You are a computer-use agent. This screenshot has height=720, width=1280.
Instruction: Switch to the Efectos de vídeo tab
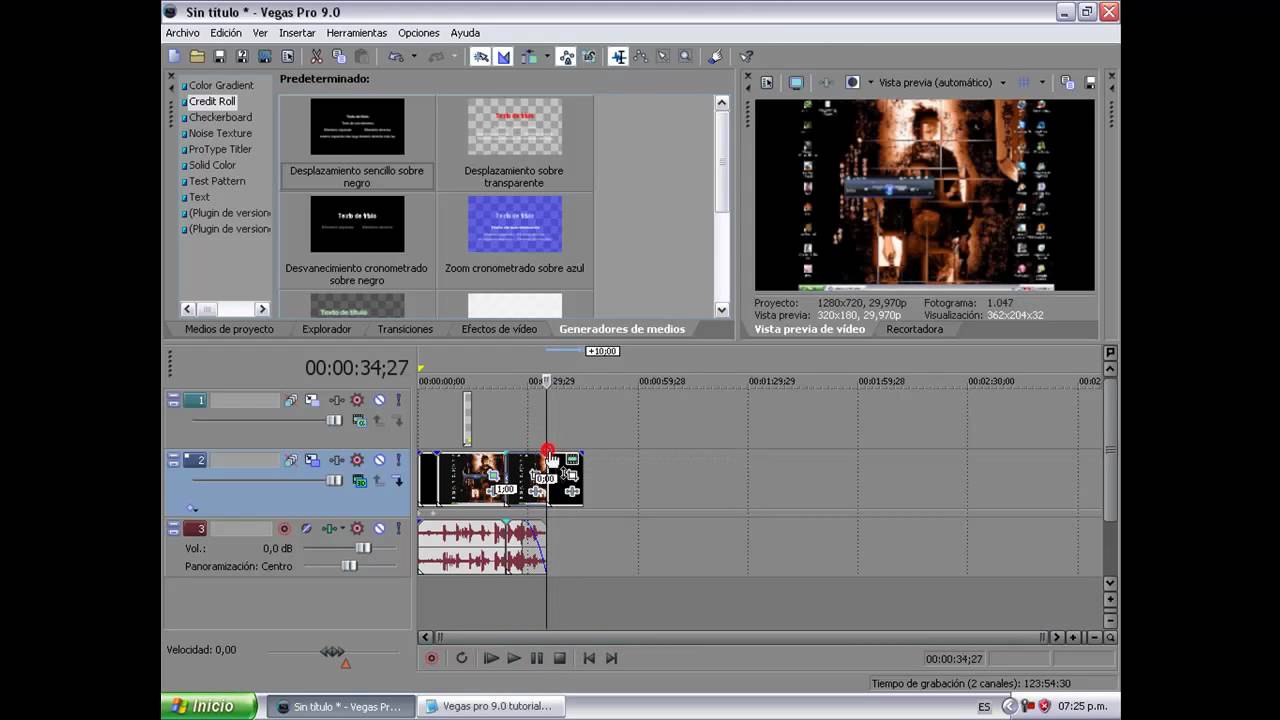(499, 329)
